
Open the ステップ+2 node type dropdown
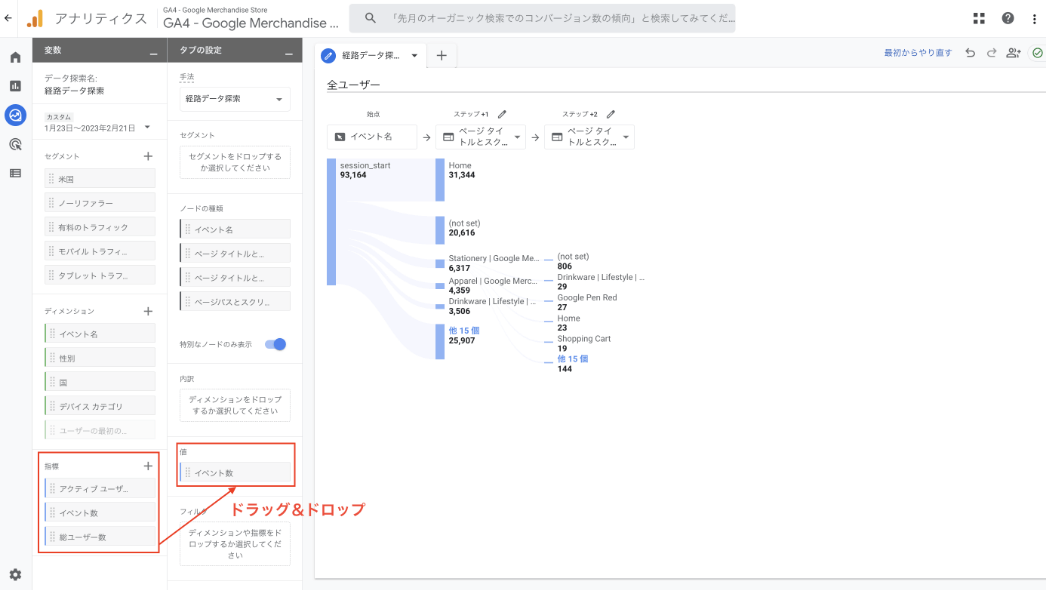coord(626,137)
